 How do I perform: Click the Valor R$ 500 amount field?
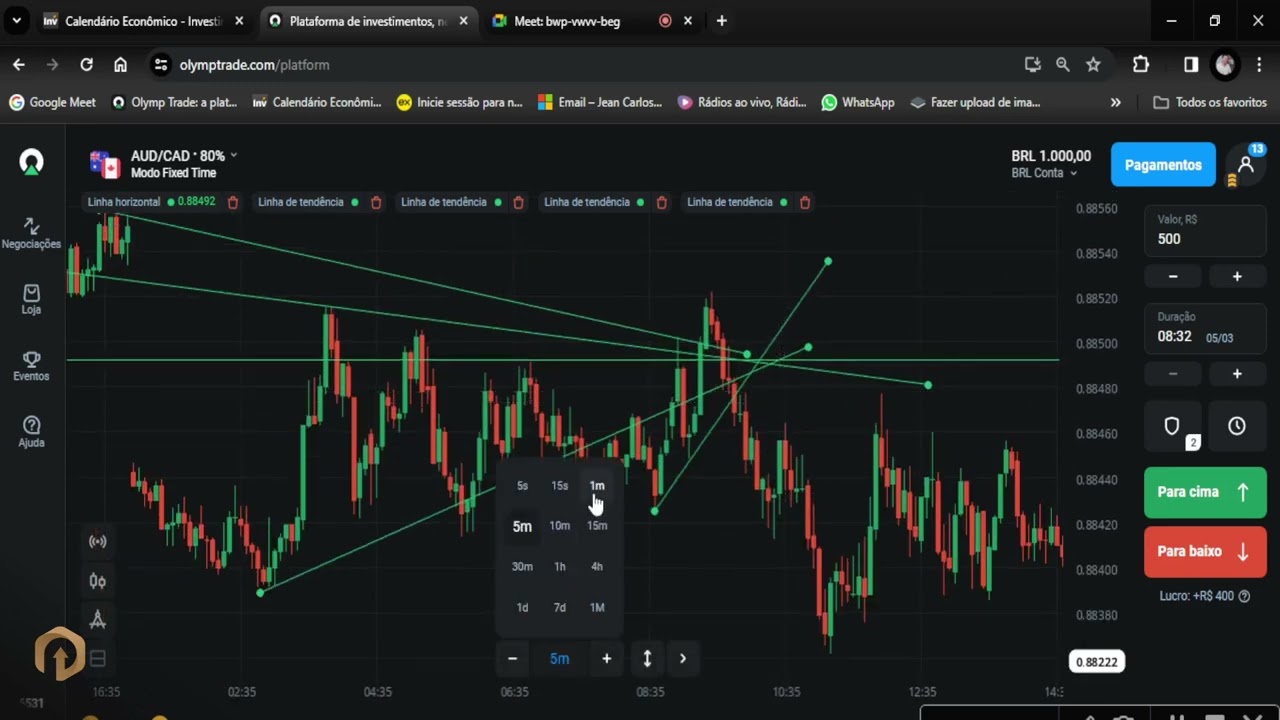coord(1205,230)
